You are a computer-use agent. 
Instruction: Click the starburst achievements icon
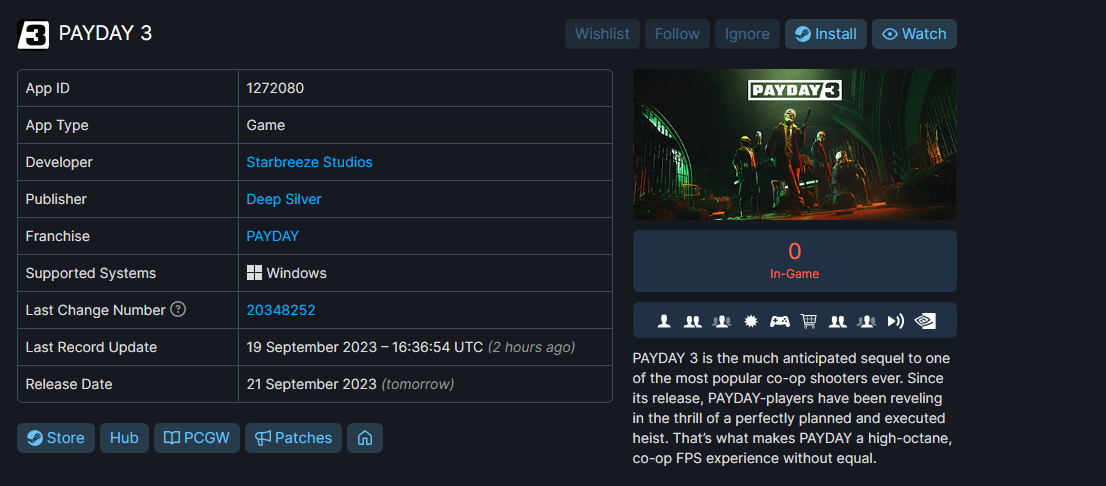[750, 321]
